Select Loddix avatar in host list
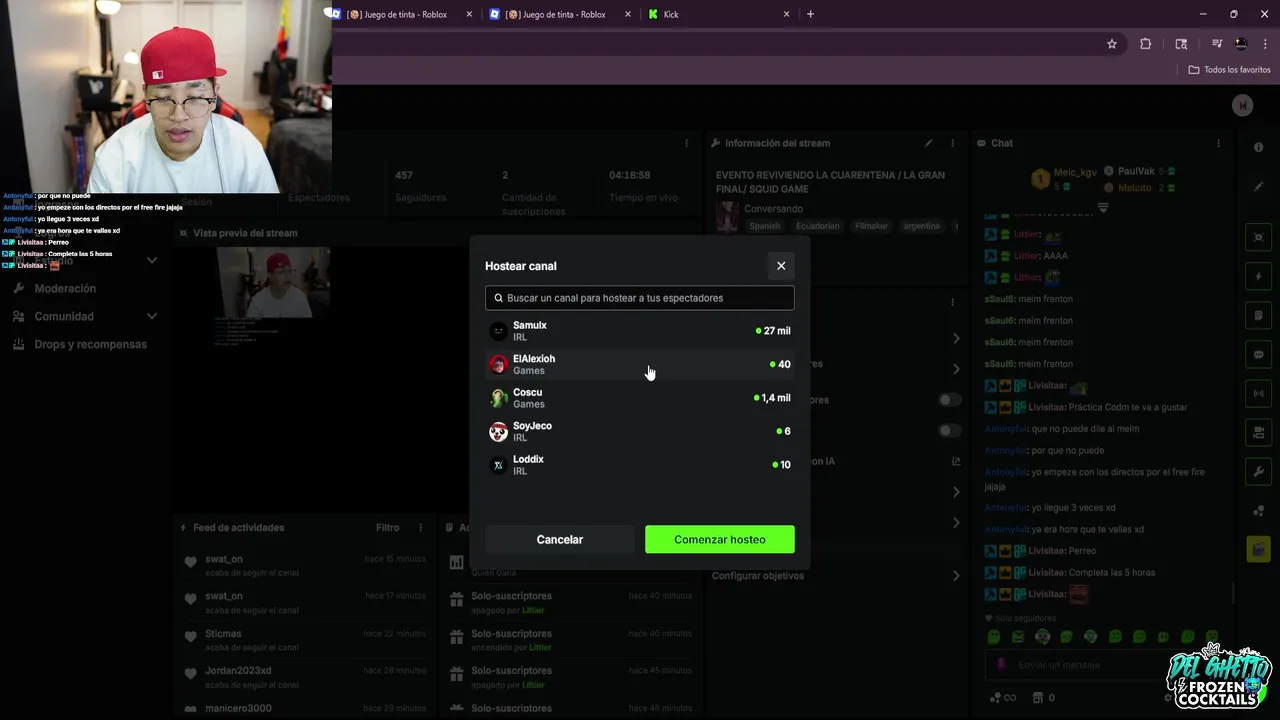1280x720 pixels. pos(498,465)
